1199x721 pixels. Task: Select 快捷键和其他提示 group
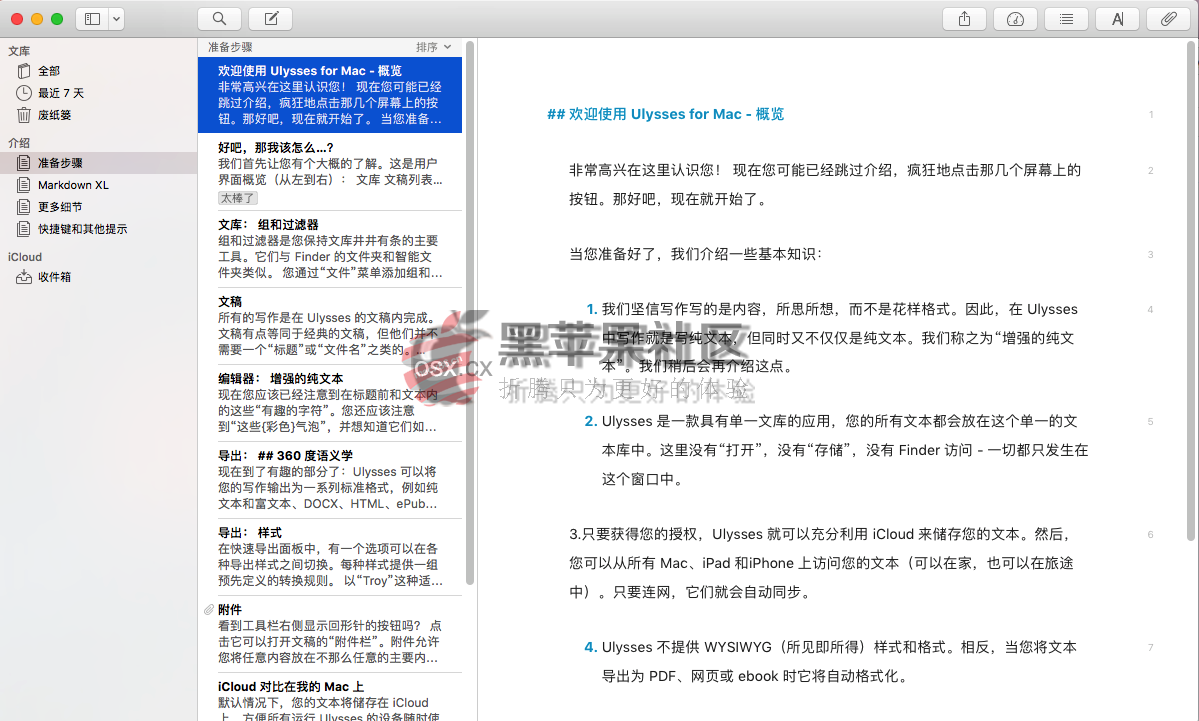(98, 229)
